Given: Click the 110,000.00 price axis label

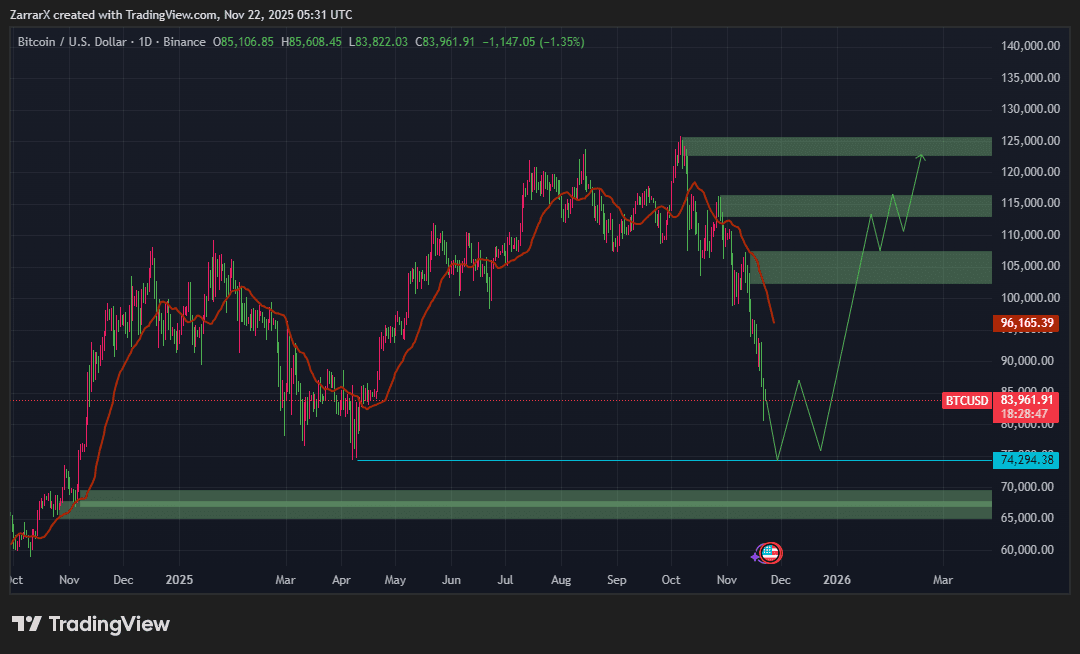Looking at the screenshot, I should coord(1030,235).
